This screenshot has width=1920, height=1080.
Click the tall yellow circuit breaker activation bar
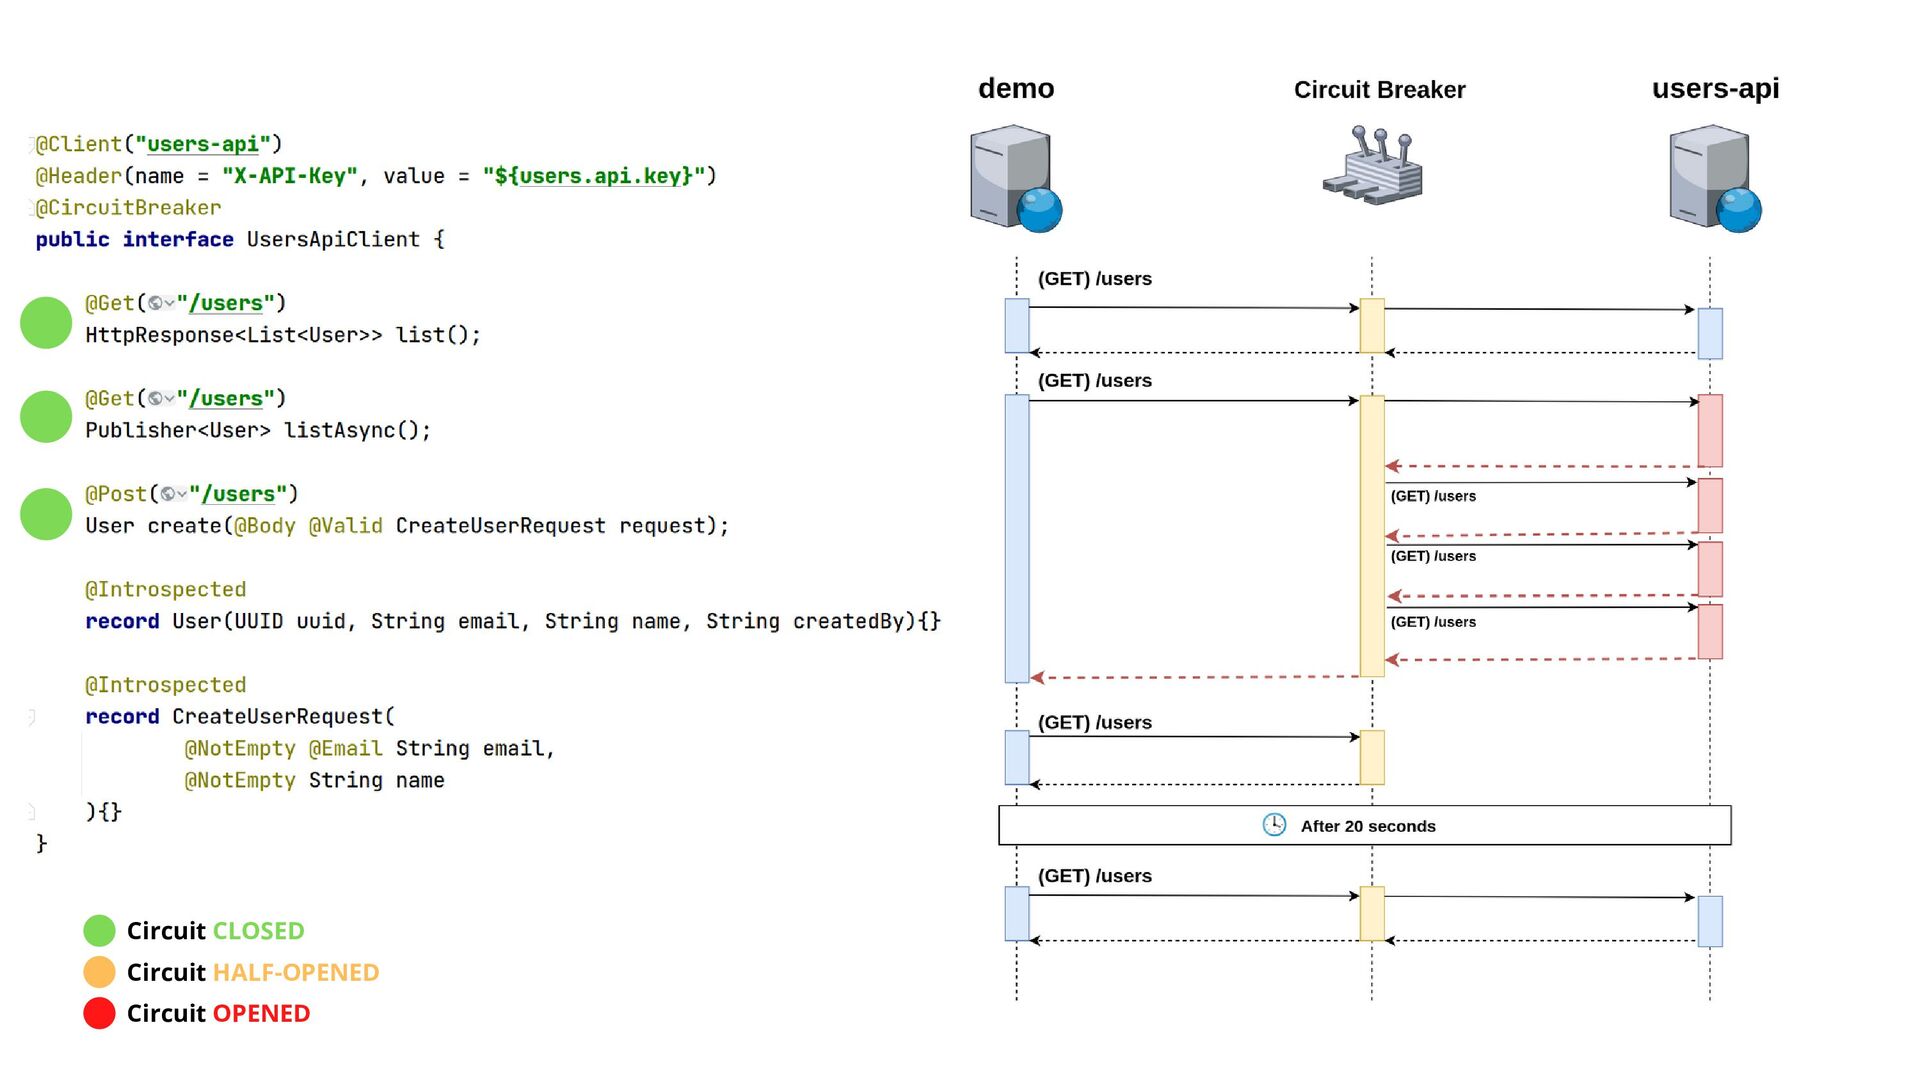(1372, 536)
